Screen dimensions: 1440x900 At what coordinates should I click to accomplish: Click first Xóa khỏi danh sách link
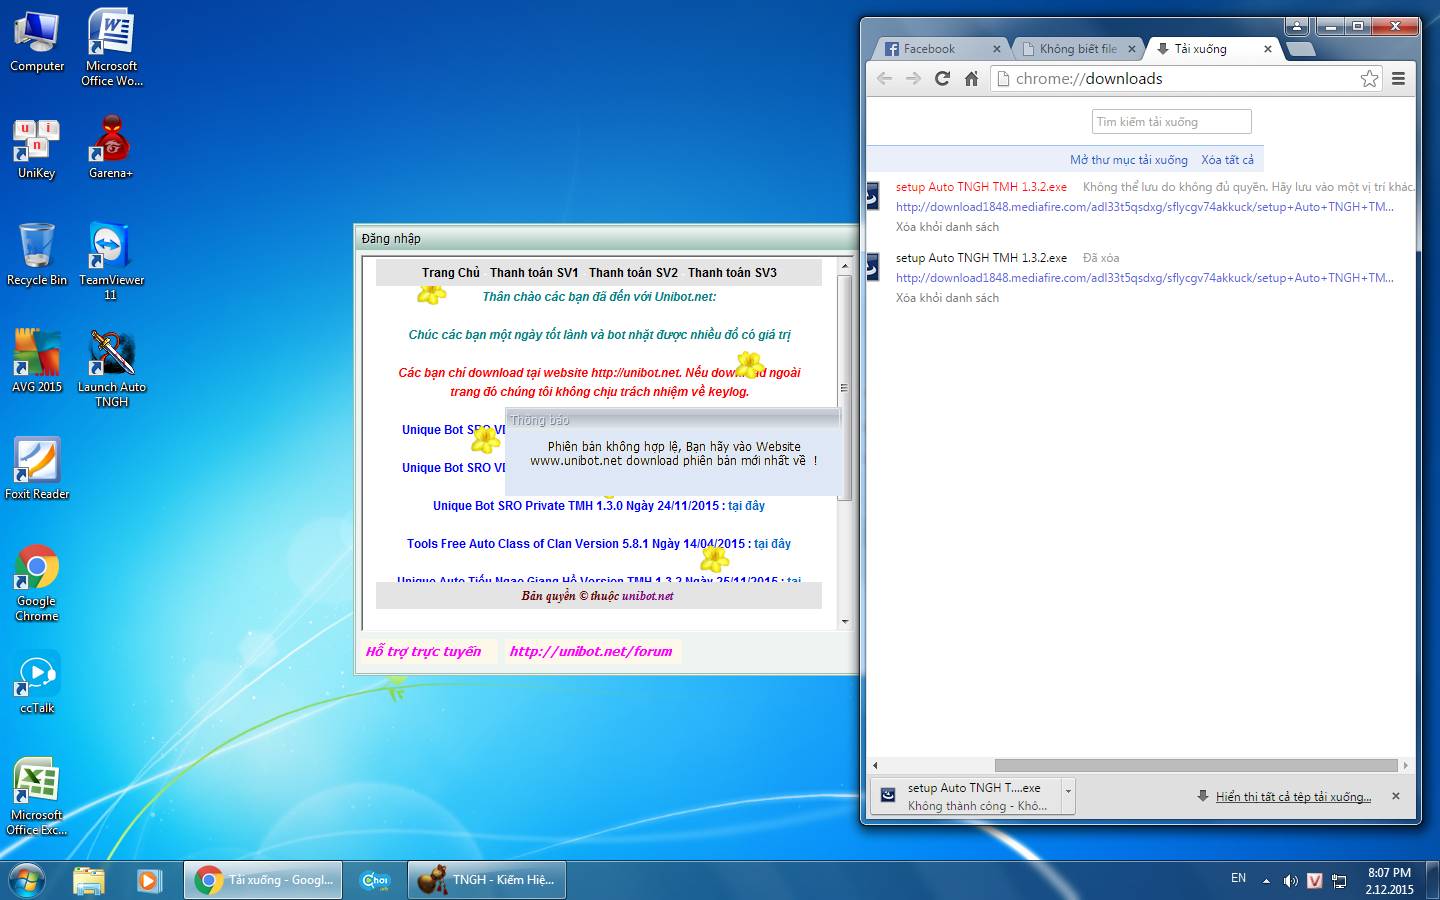point(947,227)
